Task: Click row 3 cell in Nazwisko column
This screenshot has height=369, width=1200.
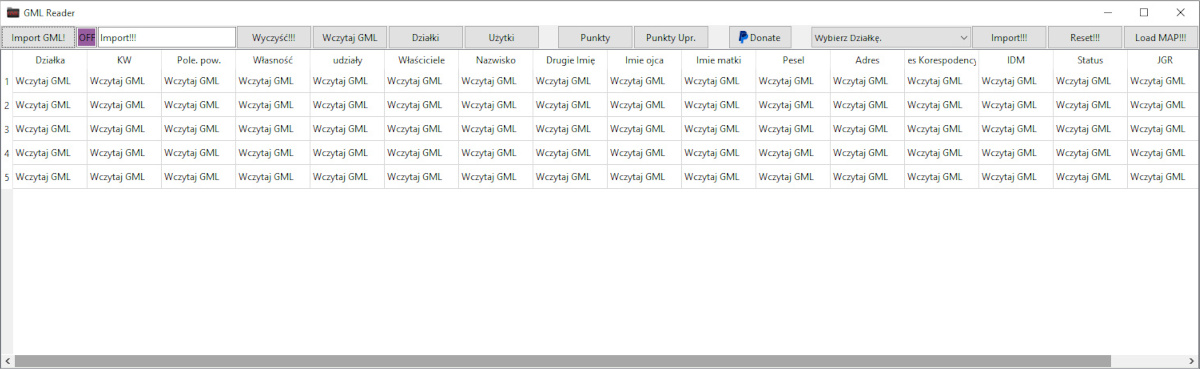Action: (x=495, y=129)
